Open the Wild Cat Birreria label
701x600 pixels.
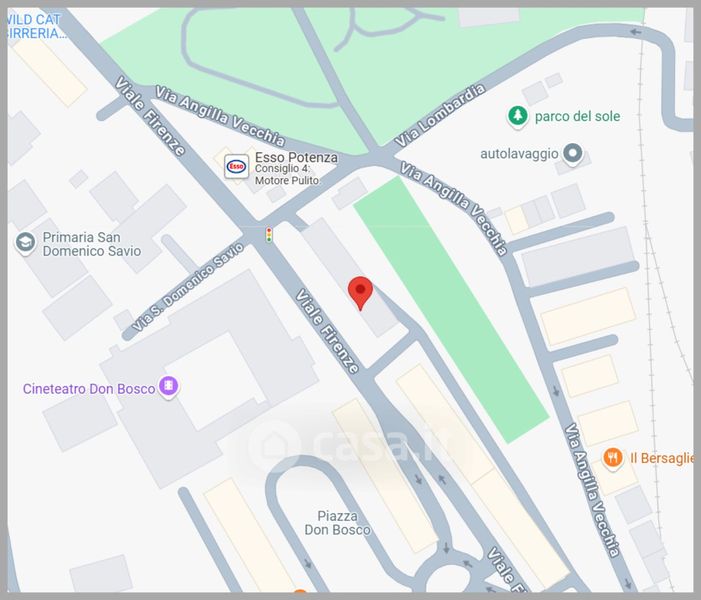tap(34, 26)
